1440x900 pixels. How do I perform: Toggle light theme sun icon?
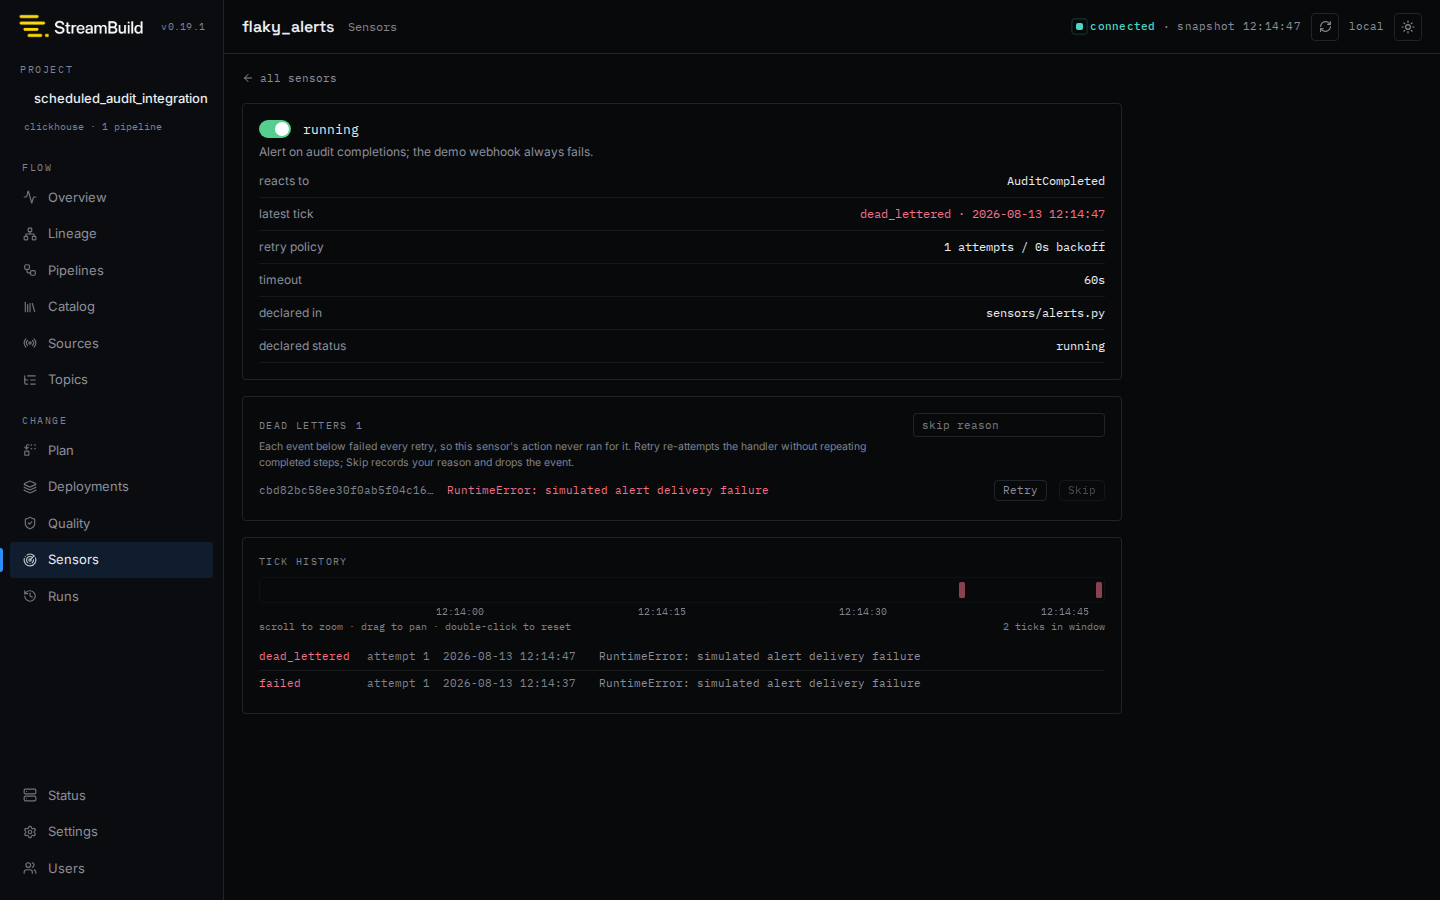[x=1408, y=27]
